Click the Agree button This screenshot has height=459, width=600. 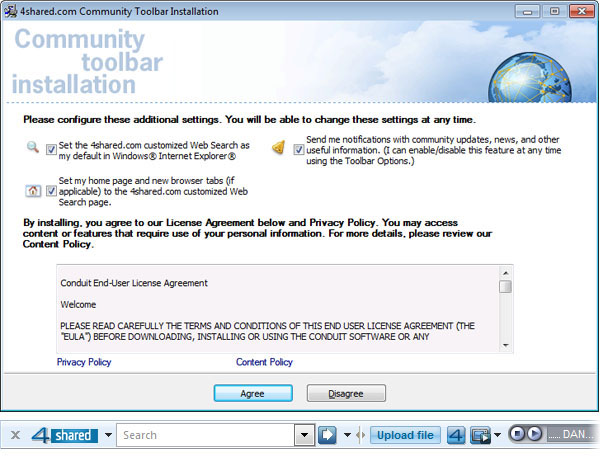[253, 393]
